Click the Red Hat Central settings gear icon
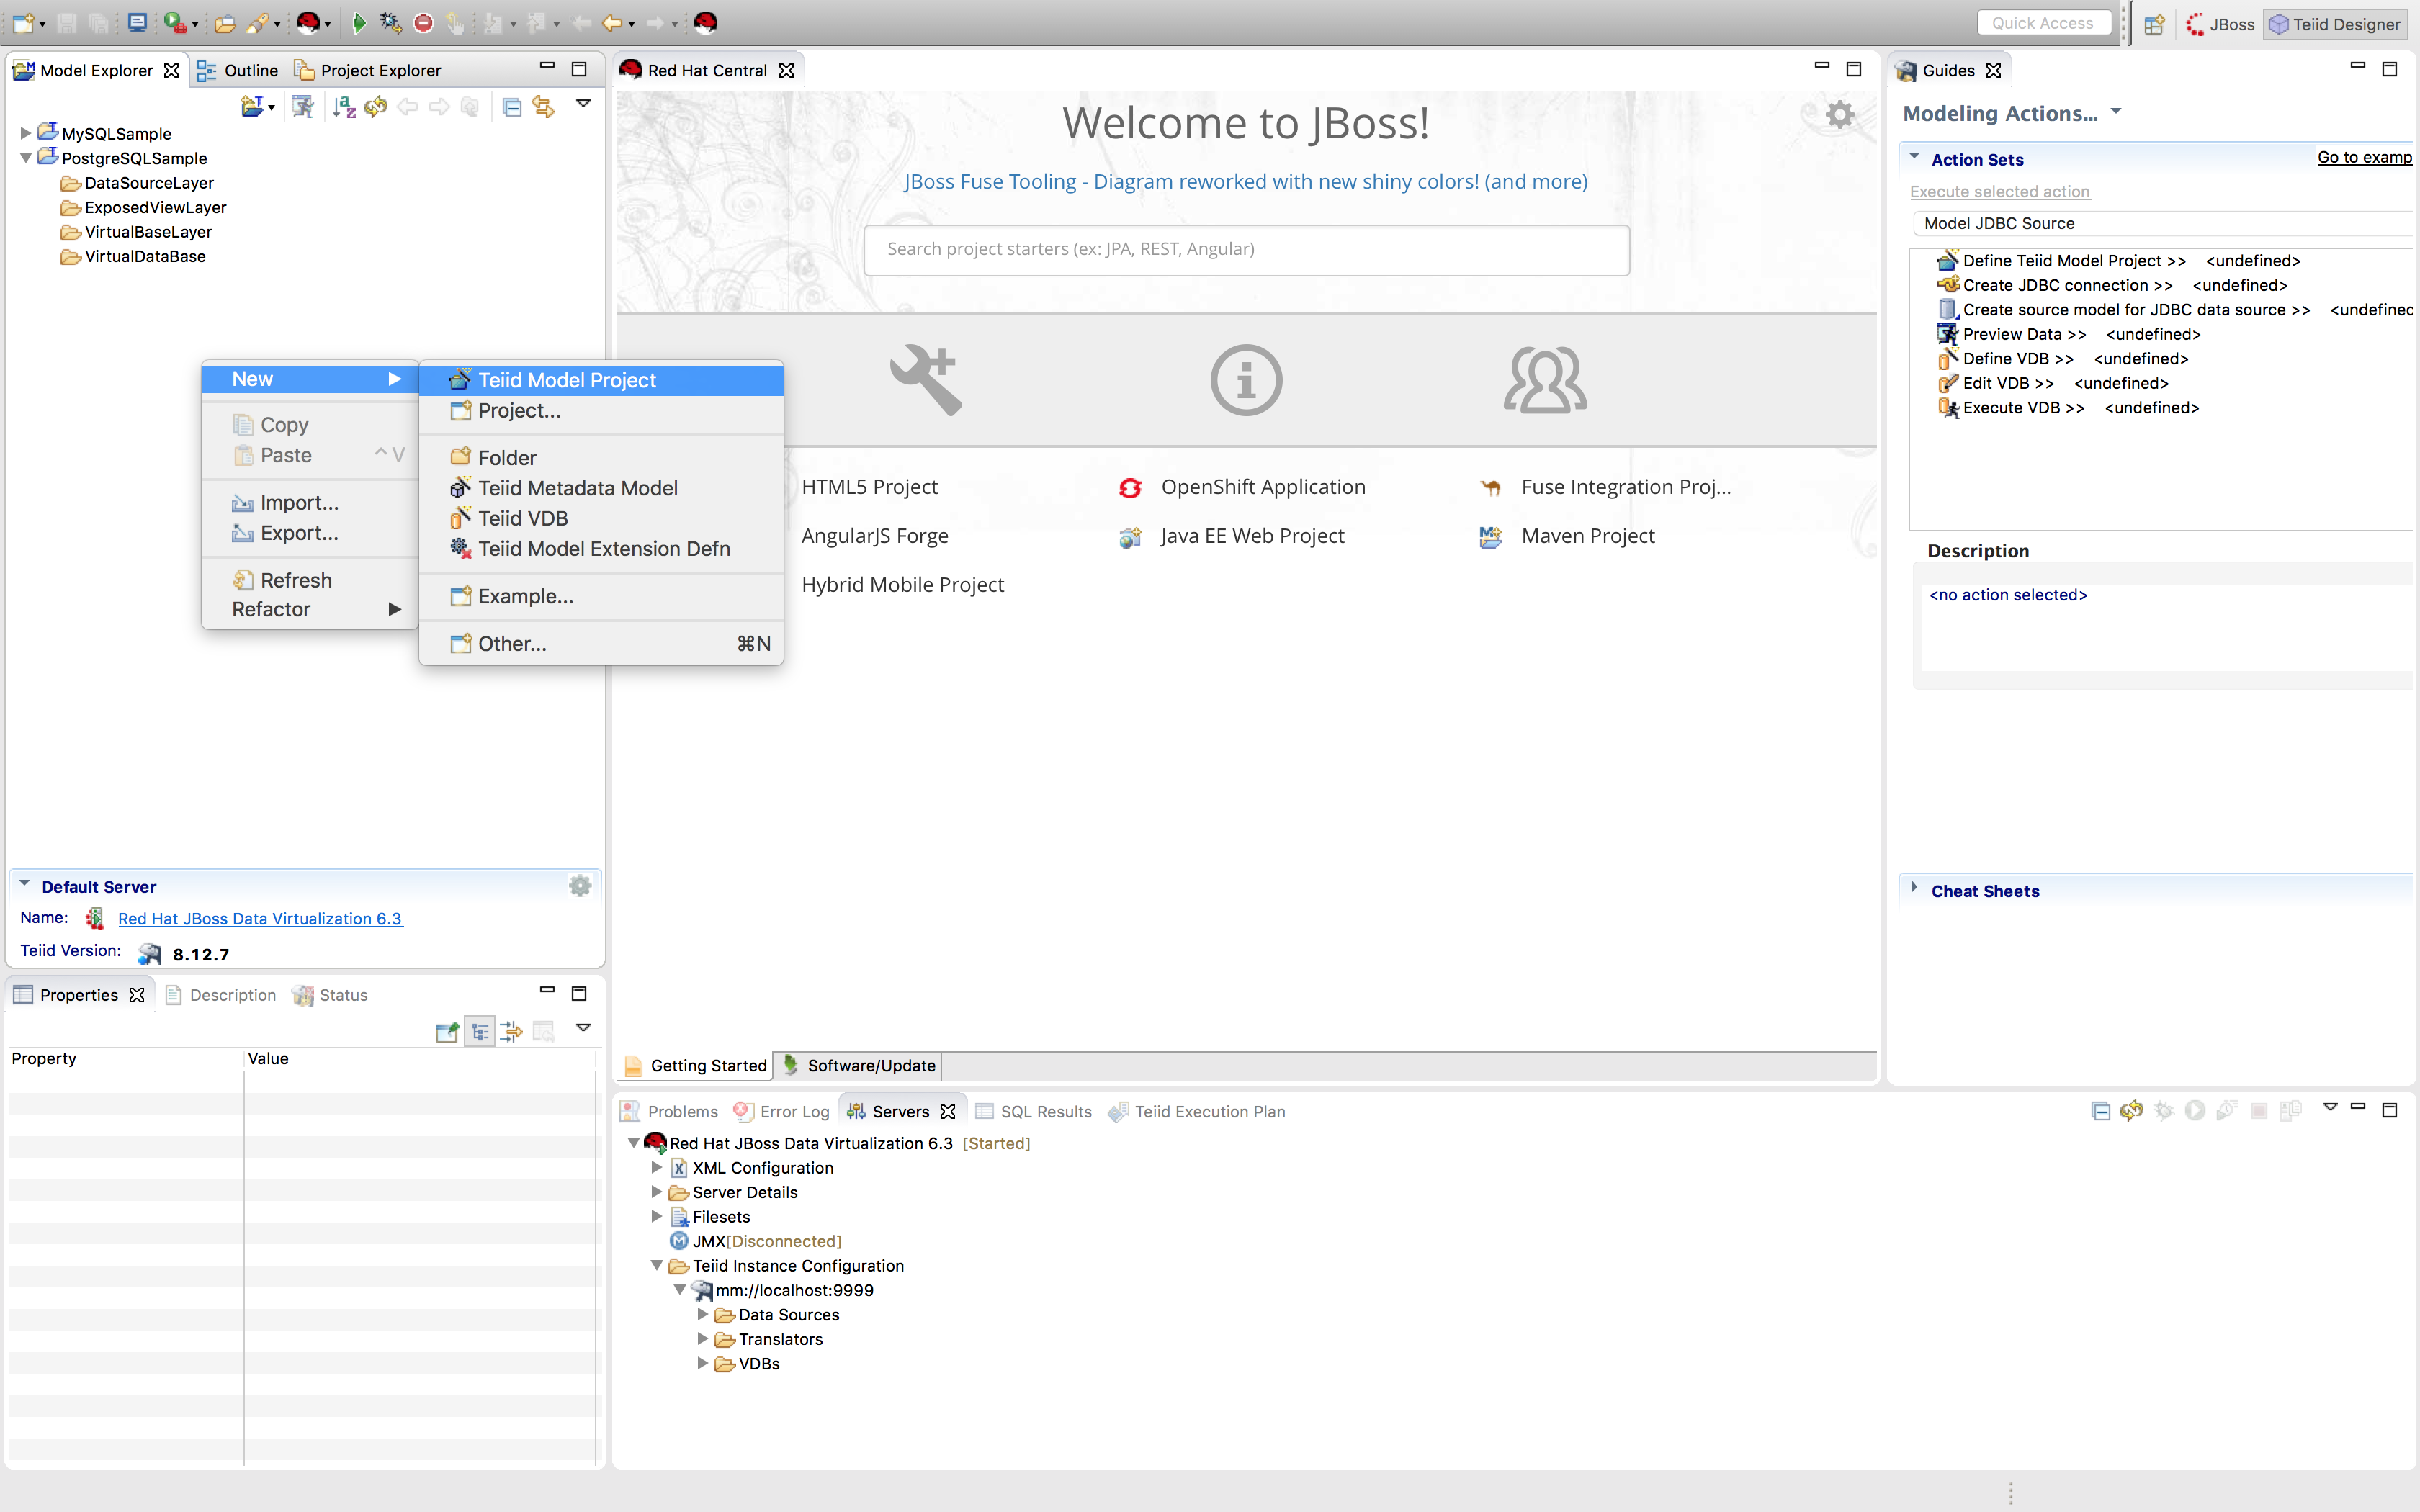 click(1839, 114)
